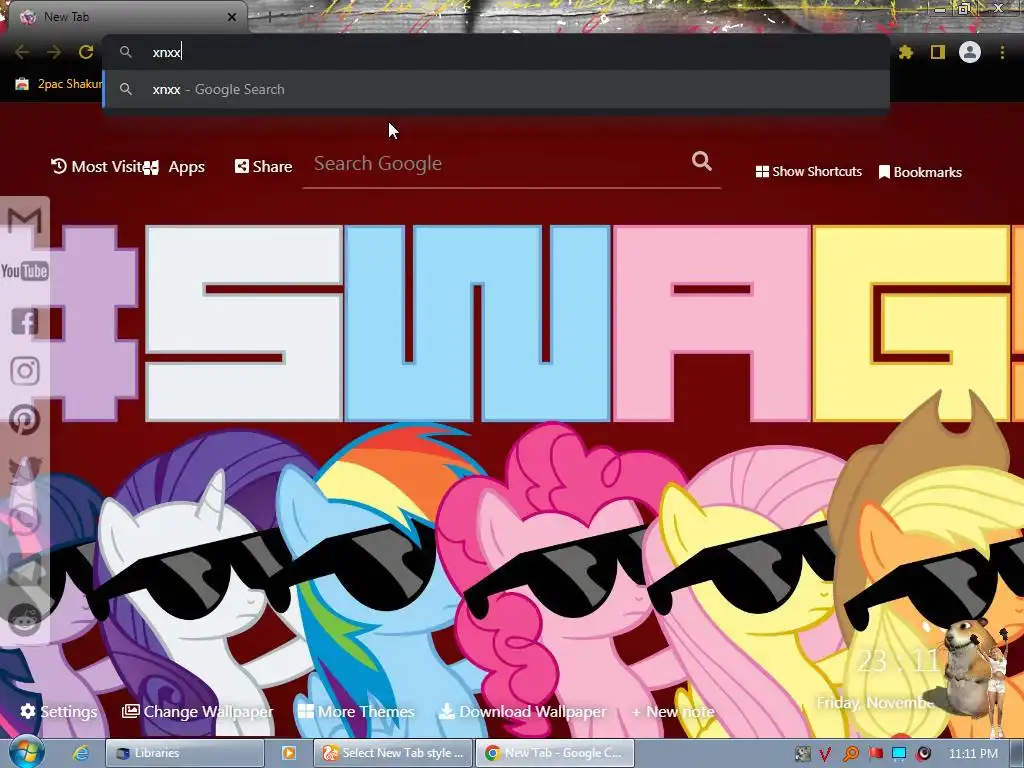Open the round chat icon below Twitter

coord(25,520)
